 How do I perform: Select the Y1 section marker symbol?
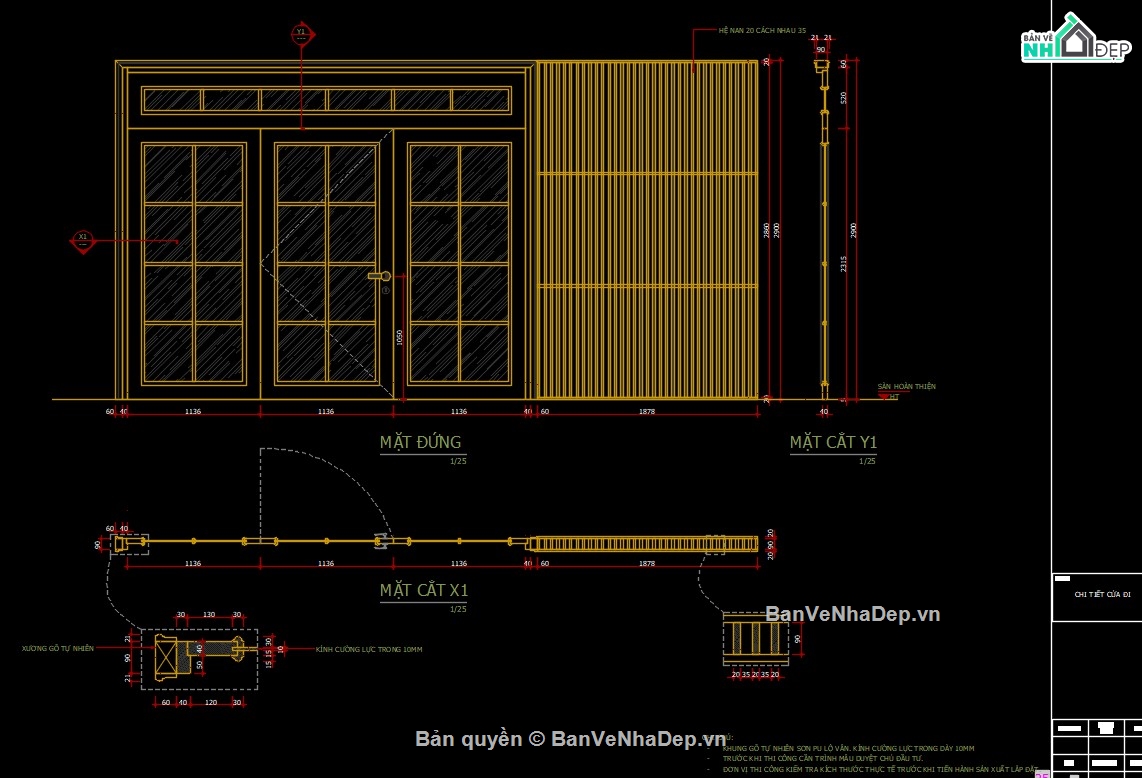[302, 34]
